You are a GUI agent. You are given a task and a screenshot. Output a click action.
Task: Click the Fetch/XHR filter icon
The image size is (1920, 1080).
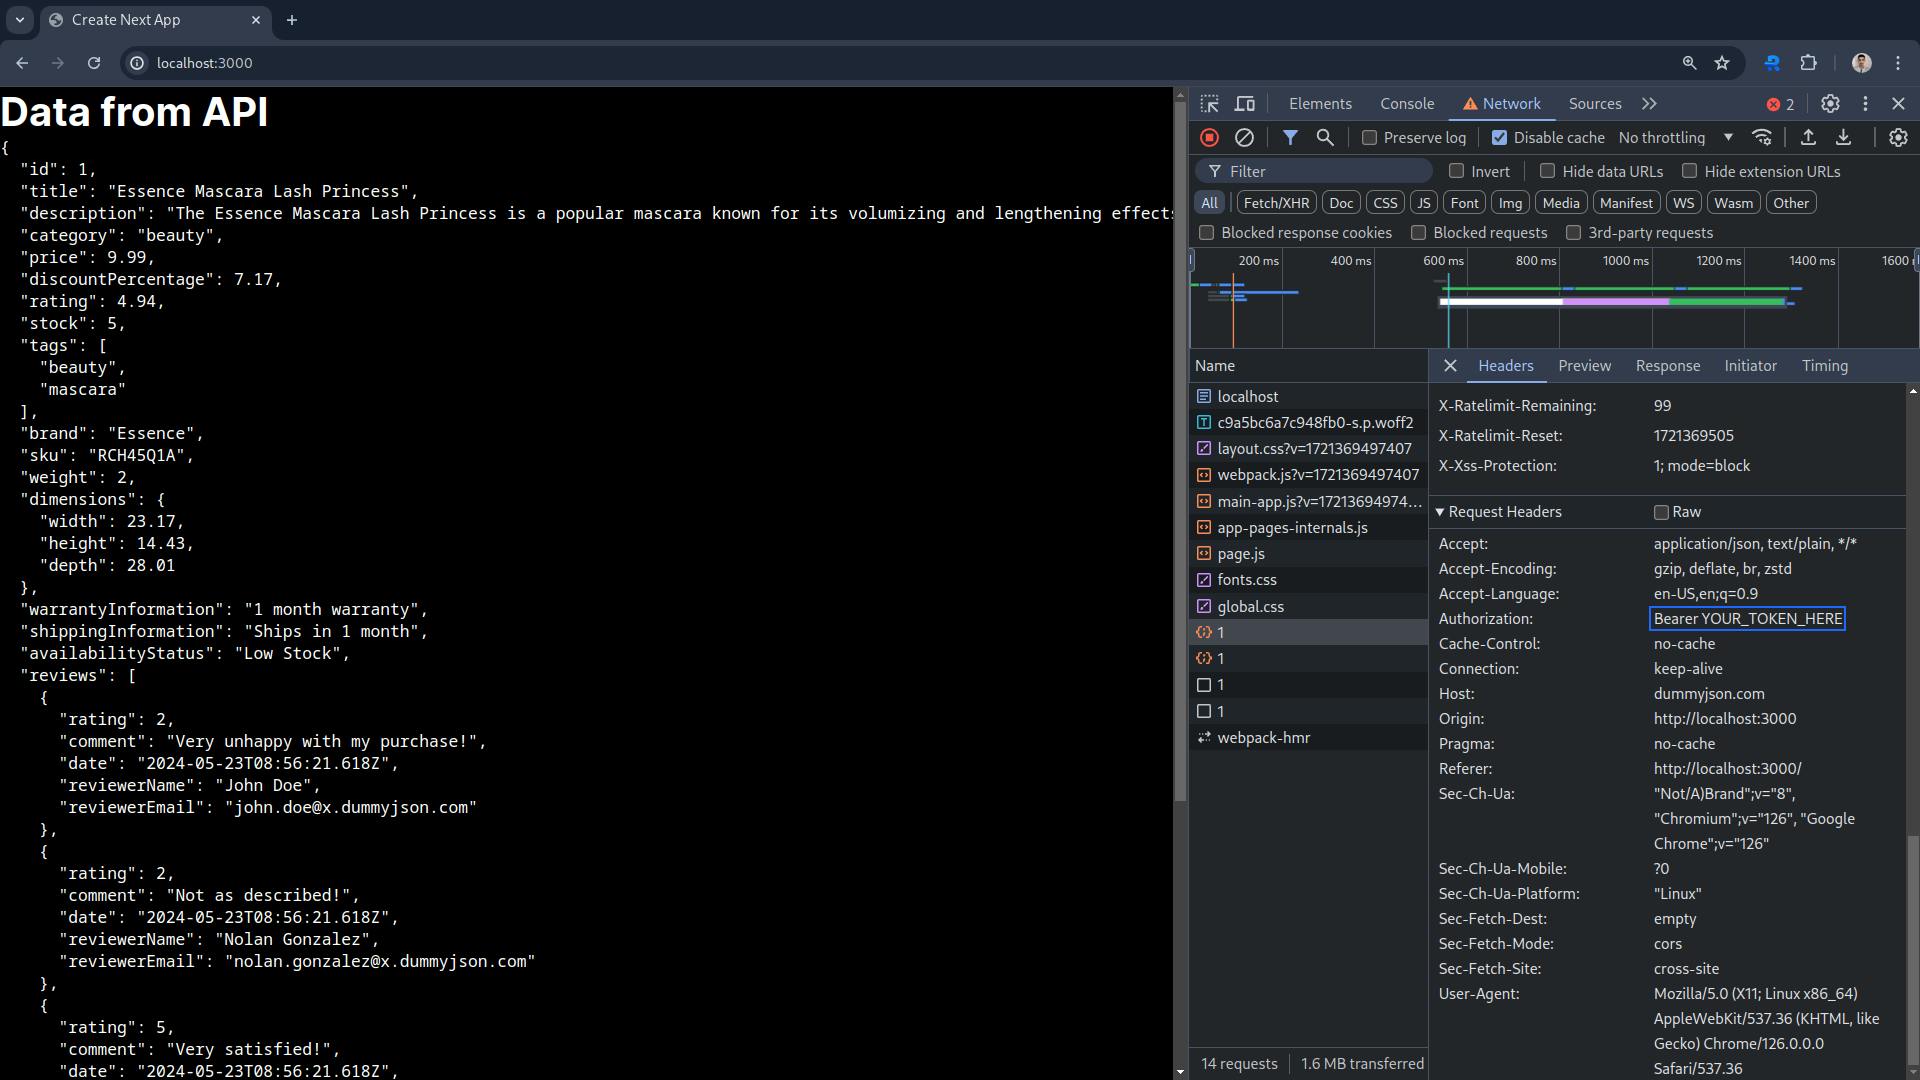pyautogui.click(x=1275, y=202)
